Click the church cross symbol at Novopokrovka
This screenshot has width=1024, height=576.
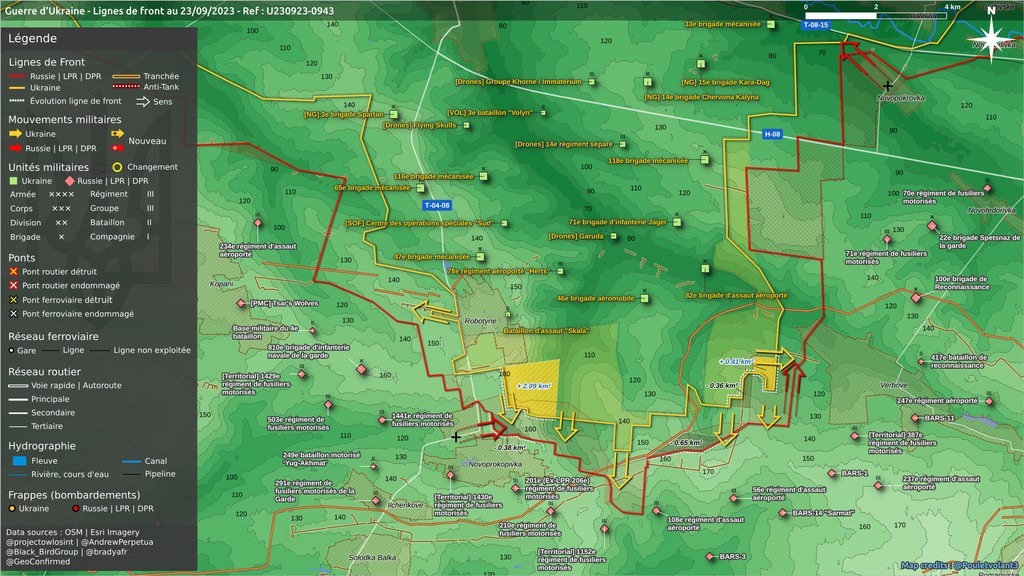click(x=888, y=86)
